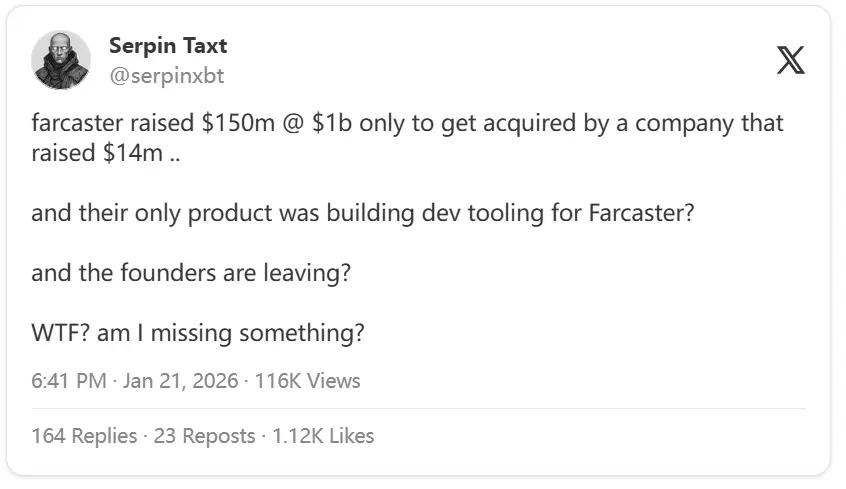The width and height of the screenshot is (846, 489).
Task: Click the "am I missing something?" line
Action: click(198, 332)
